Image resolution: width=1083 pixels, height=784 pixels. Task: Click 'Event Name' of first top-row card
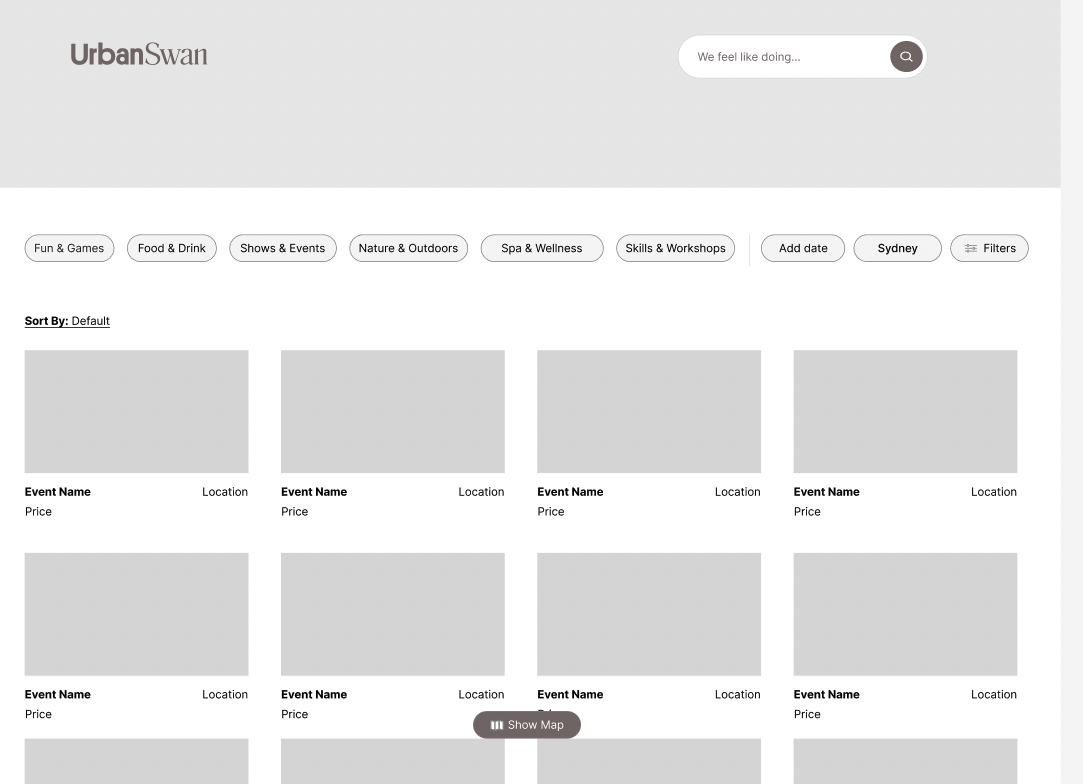58,492
